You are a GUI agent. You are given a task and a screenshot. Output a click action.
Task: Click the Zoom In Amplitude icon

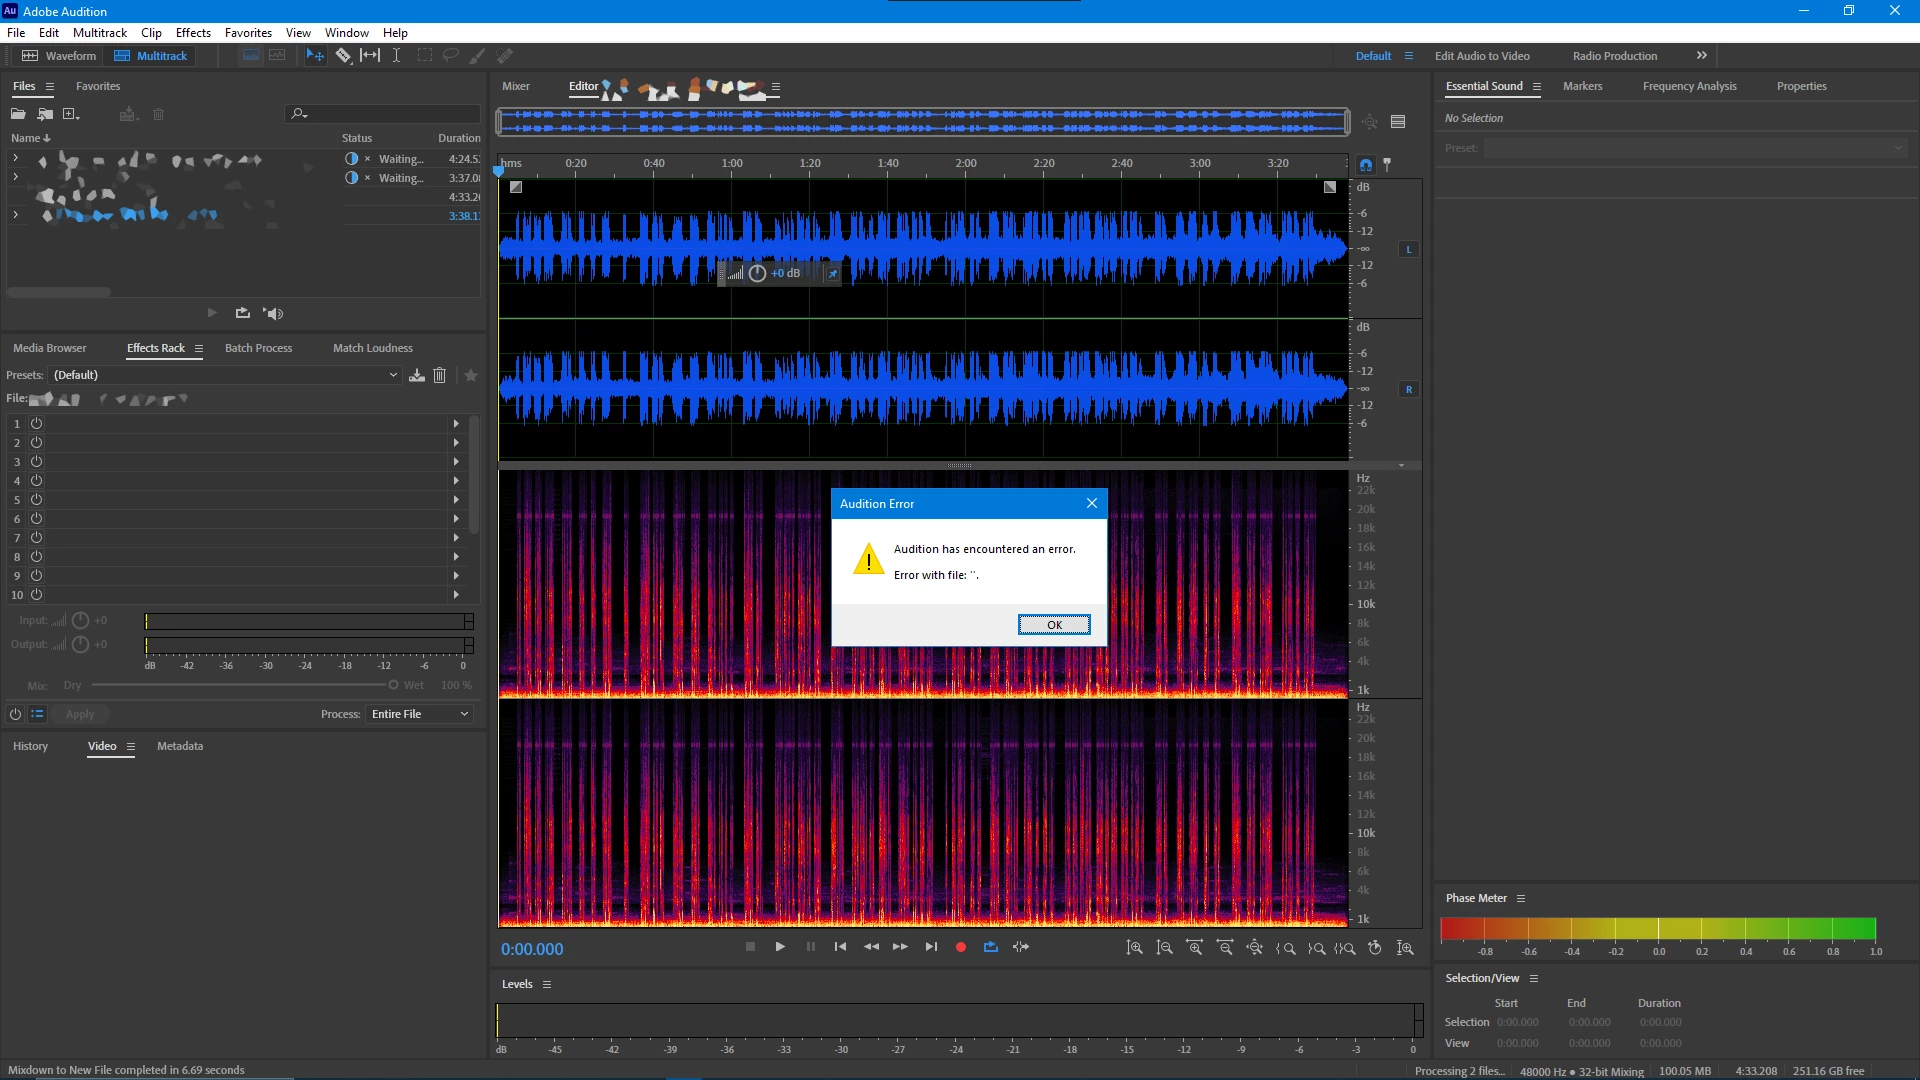coord(1134,948)
